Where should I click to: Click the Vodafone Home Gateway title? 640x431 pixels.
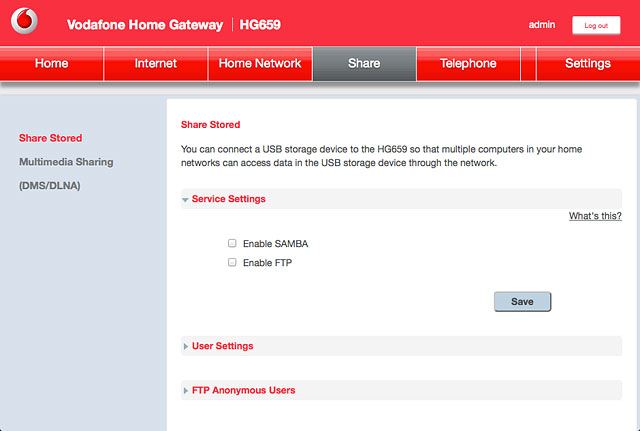click(x=145, y=25)
